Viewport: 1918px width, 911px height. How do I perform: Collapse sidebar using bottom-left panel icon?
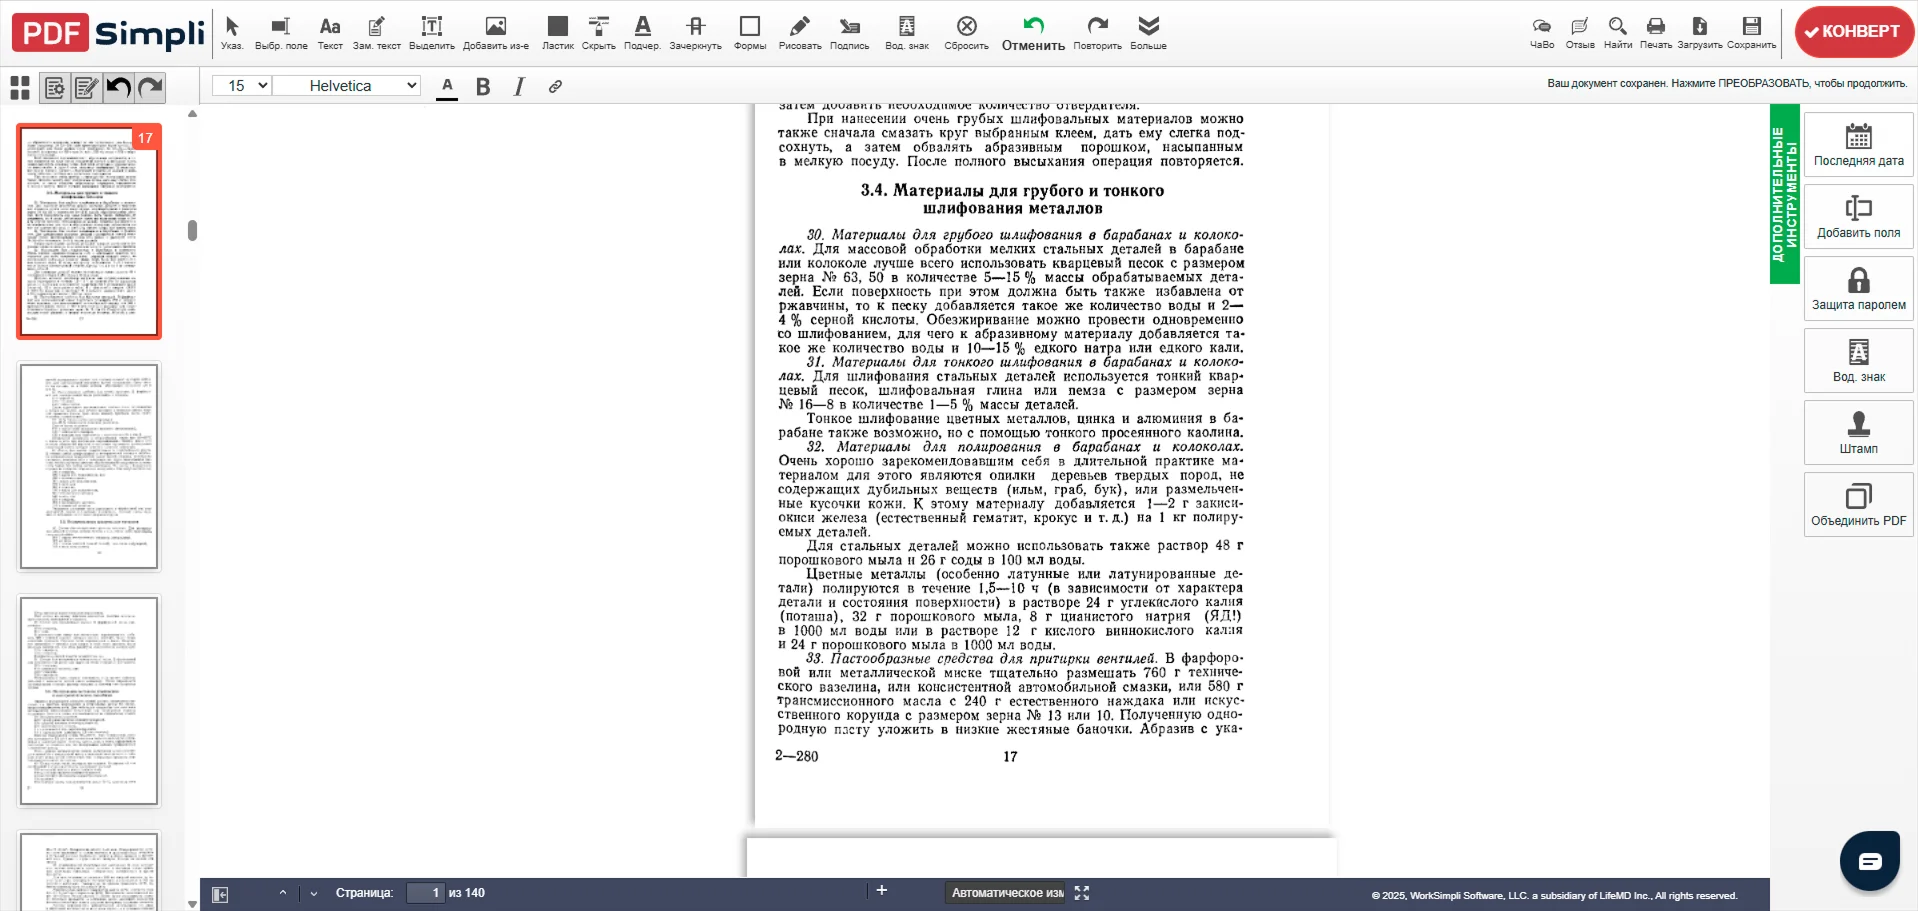pyautogui.click(x=221, y=894)
